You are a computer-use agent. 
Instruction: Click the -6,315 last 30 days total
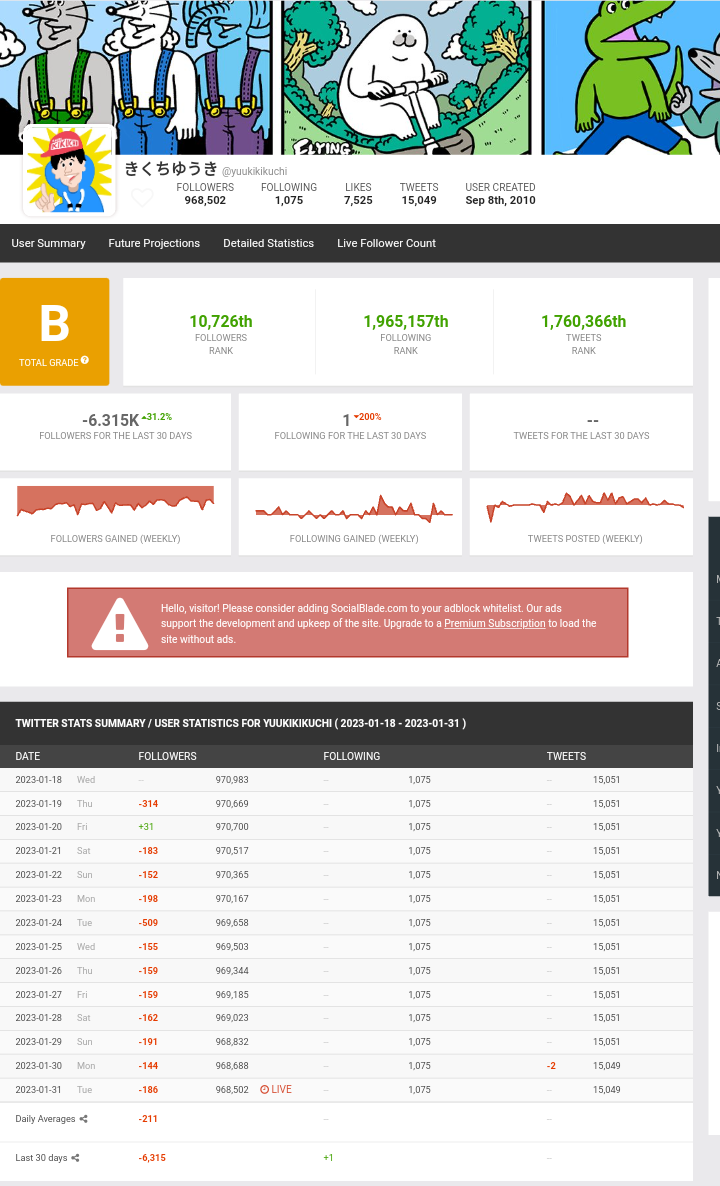click(152, 1158)
